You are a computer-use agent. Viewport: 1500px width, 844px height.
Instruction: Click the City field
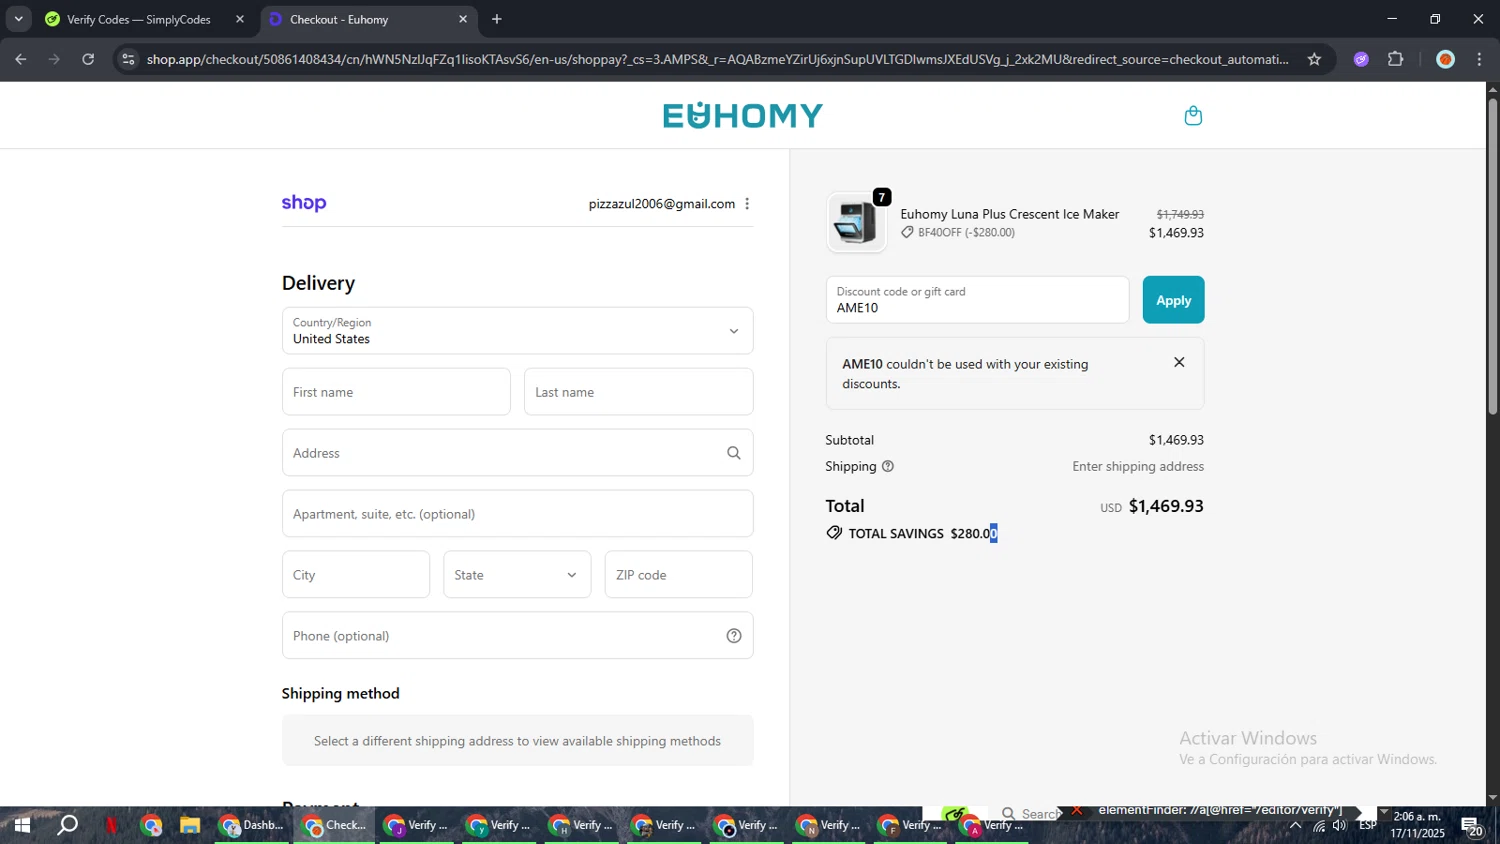pos(356,575)
